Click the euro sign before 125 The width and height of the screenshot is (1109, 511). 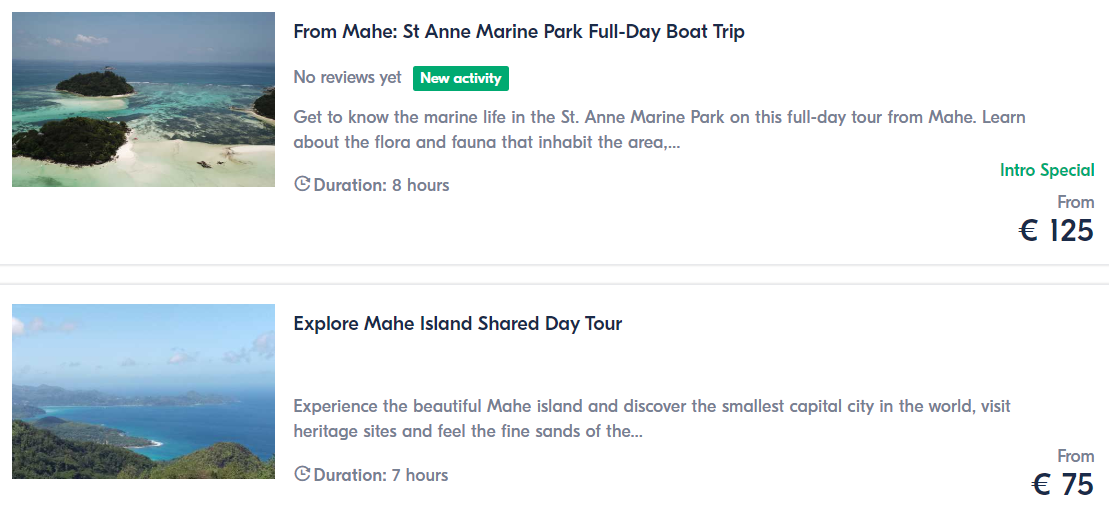click(x=1029, y=231)
